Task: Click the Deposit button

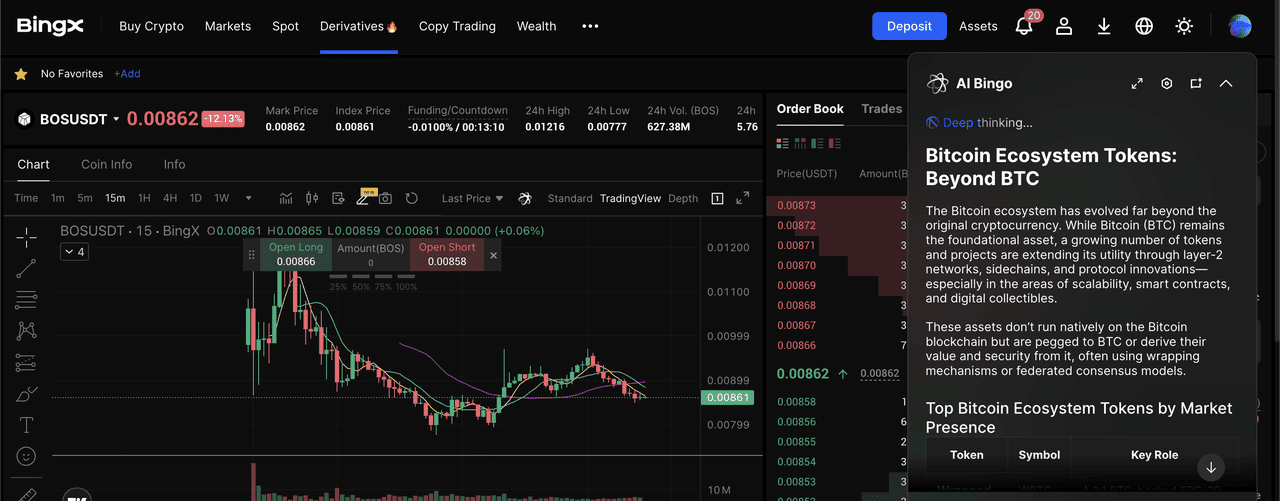Action: click(909, 27)
